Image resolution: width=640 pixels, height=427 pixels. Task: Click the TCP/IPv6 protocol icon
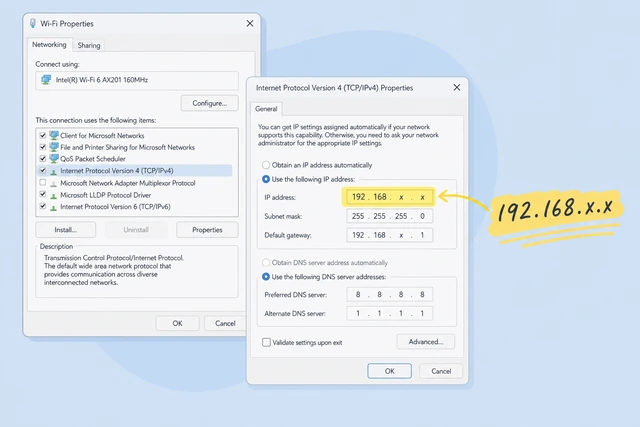tap(53, 207)
